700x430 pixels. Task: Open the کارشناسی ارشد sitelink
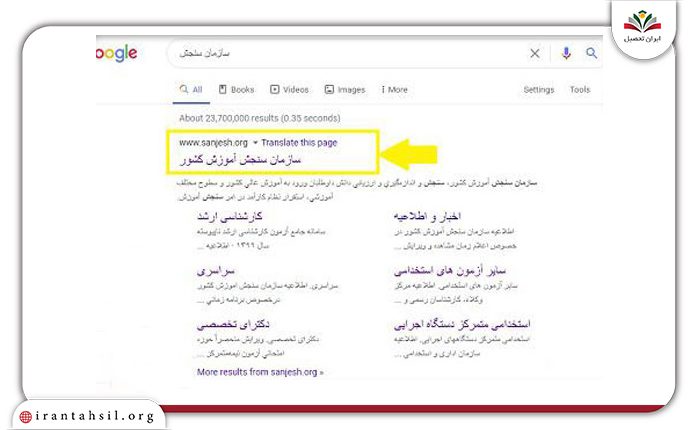coord(229,217)
